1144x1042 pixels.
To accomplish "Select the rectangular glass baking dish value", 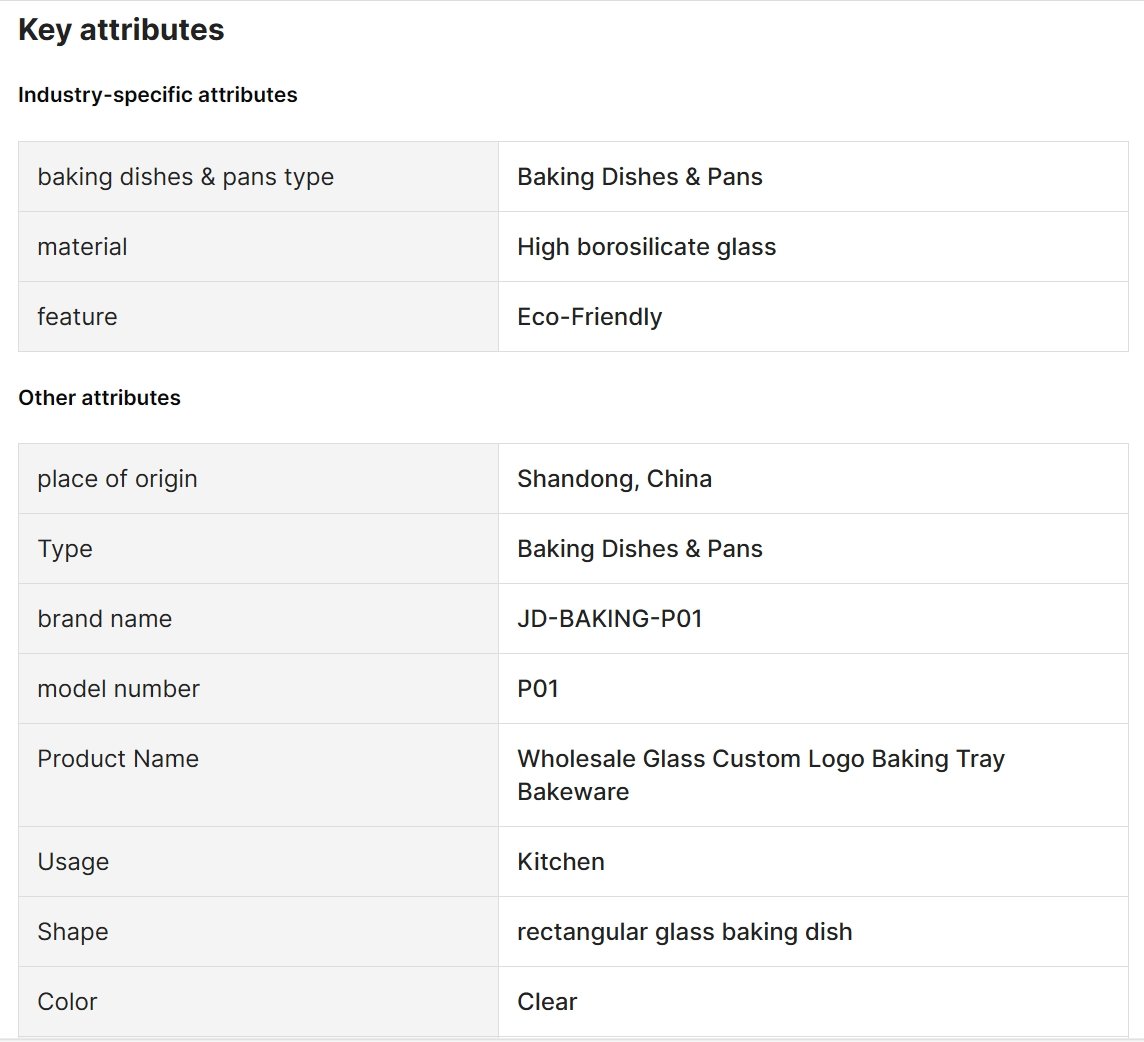I will 684,932.
